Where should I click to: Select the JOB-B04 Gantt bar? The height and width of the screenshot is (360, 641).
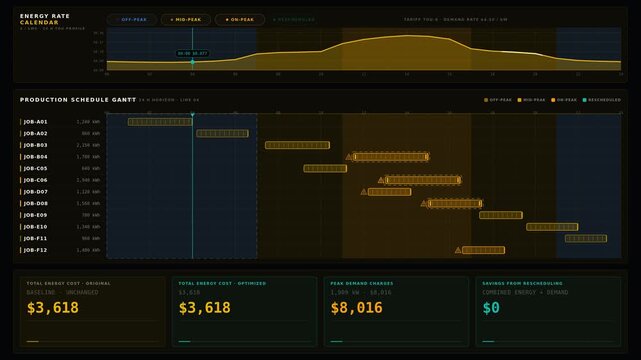pos(391,157)
